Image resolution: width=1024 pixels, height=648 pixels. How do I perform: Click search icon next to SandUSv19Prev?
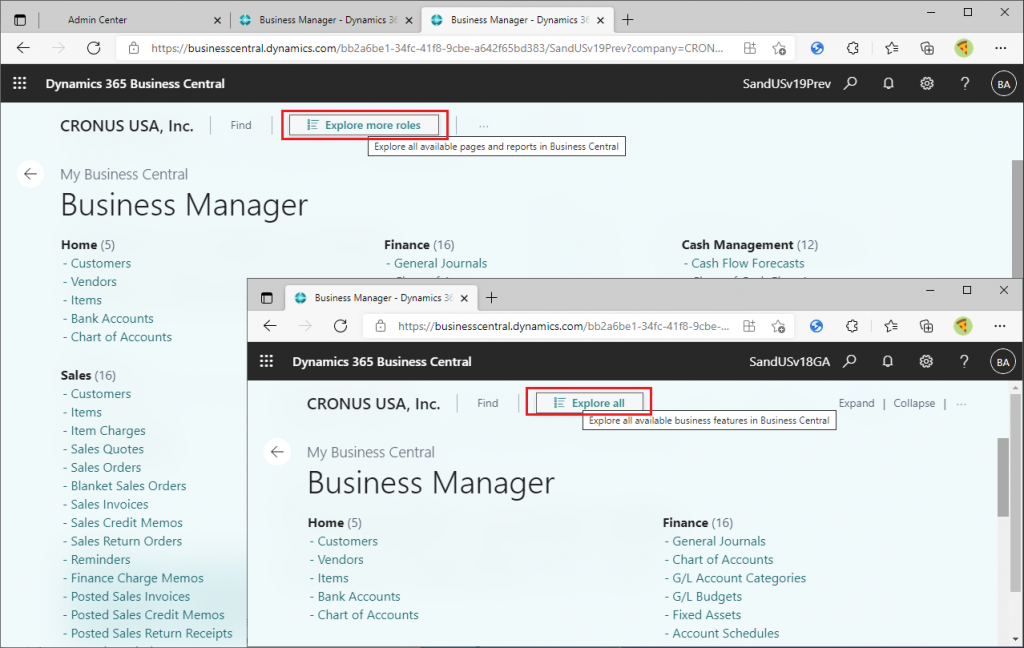(850, 84)
